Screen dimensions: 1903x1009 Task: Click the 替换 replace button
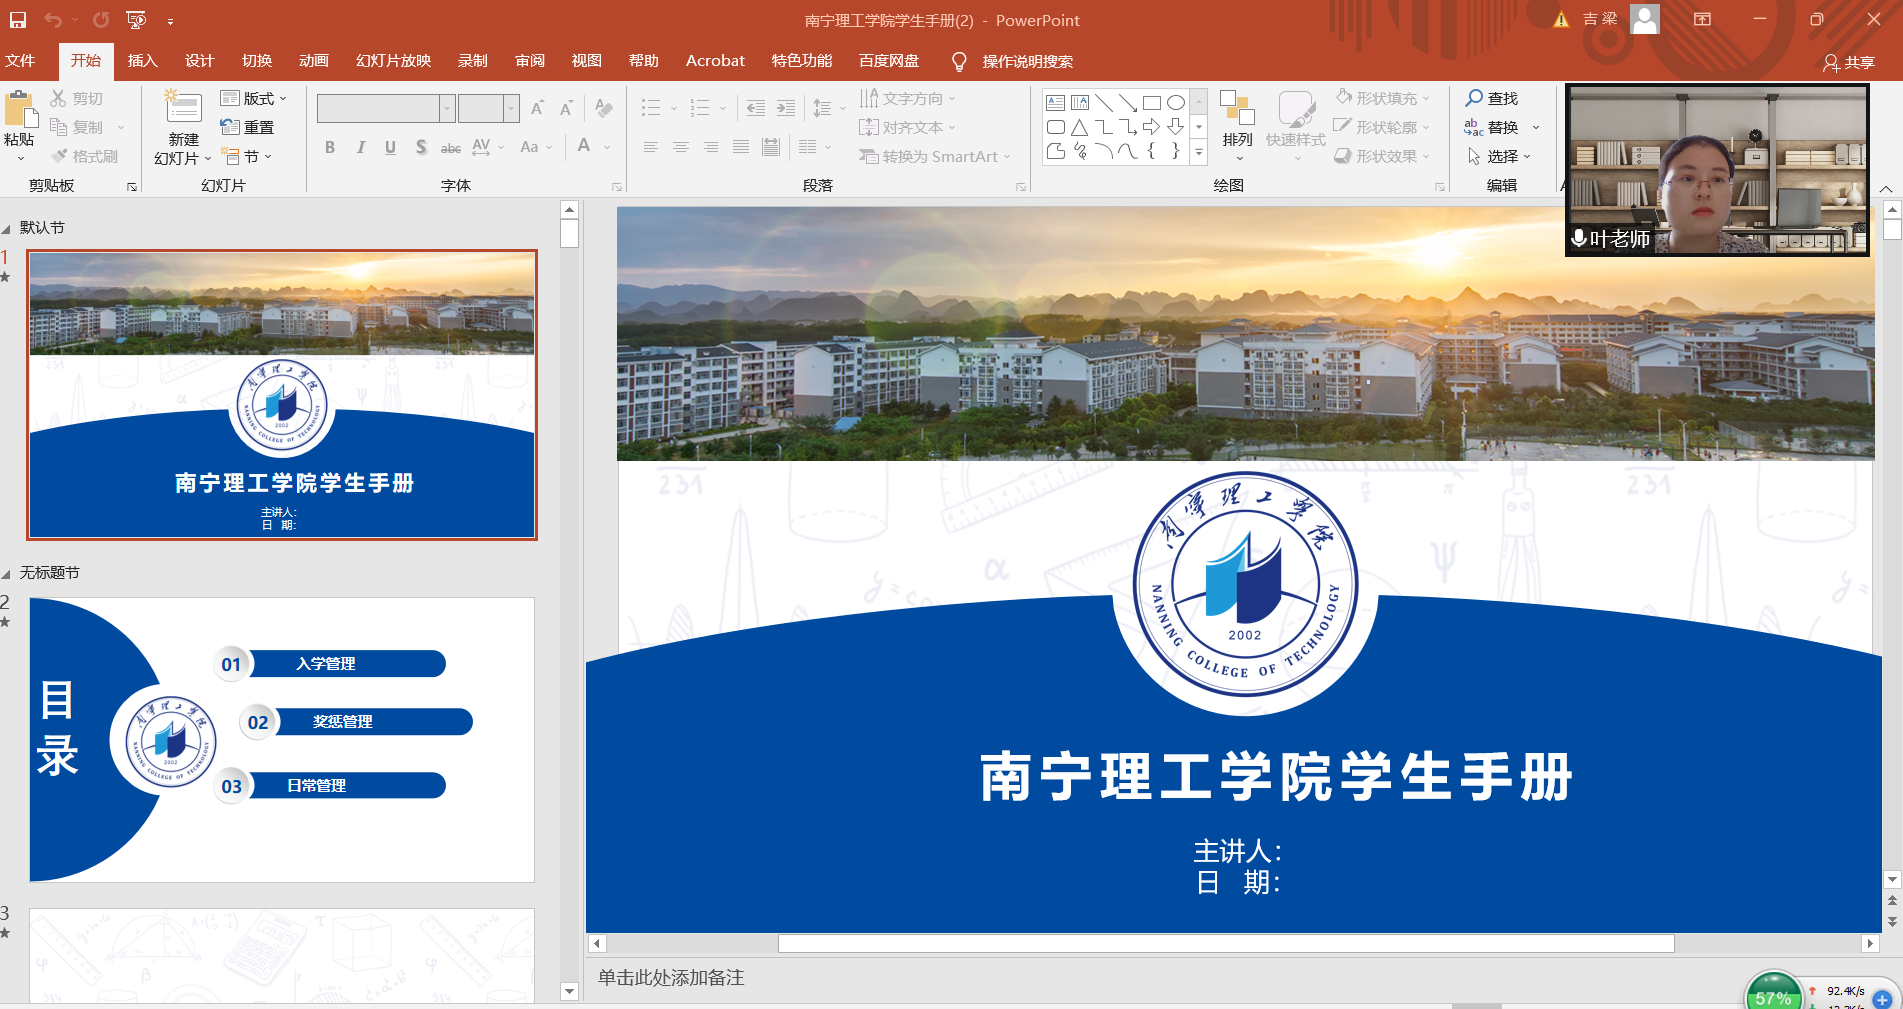1501,127
